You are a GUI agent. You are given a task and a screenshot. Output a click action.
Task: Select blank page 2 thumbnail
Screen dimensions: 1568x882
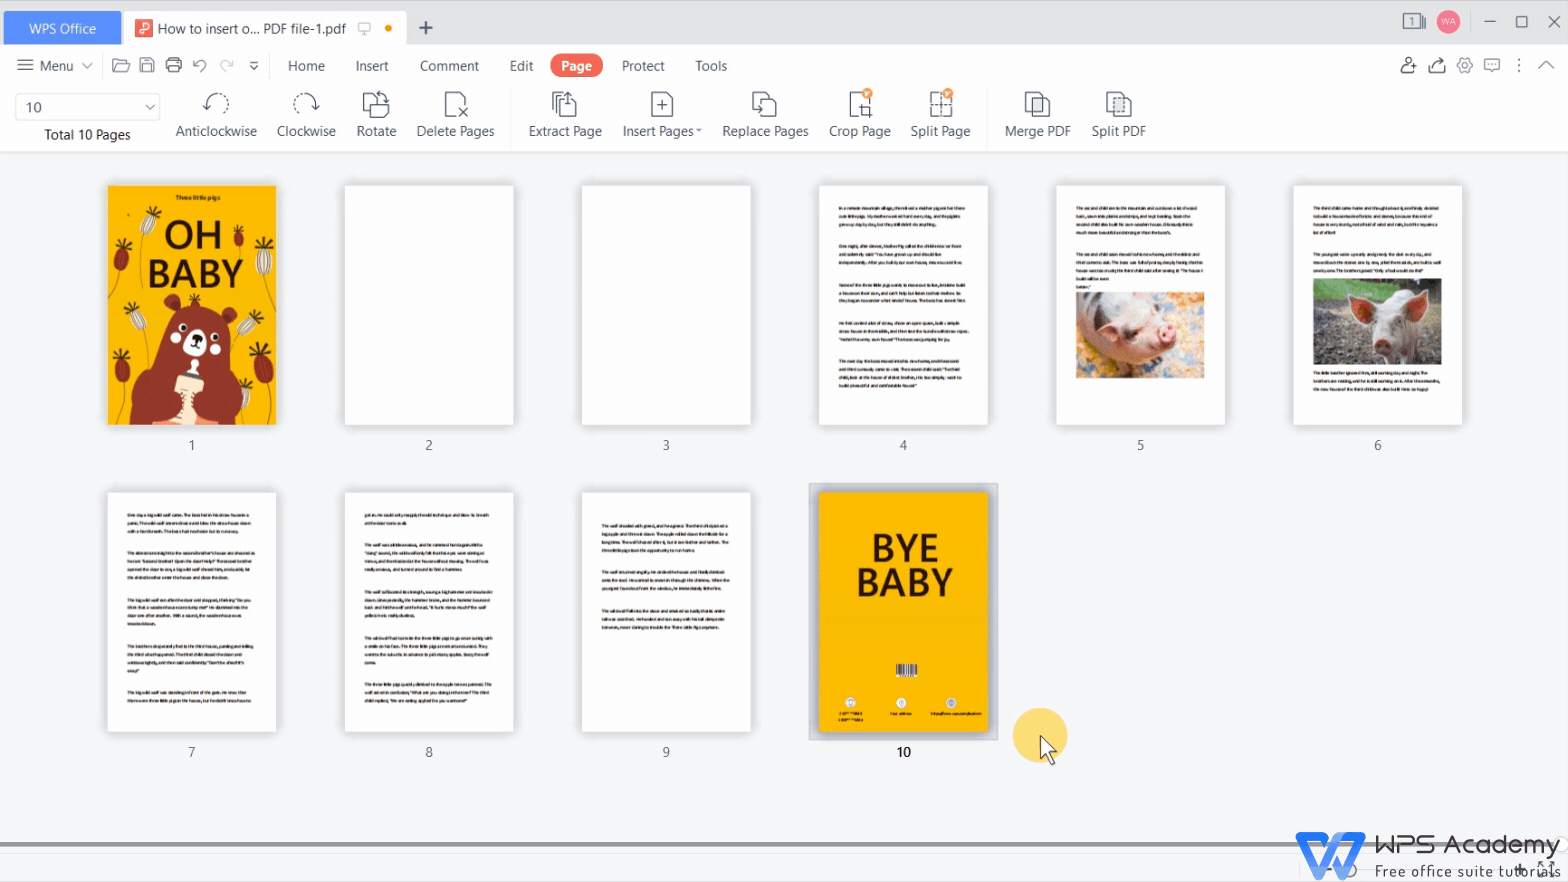pyautogui.click(x=429, y=305)
